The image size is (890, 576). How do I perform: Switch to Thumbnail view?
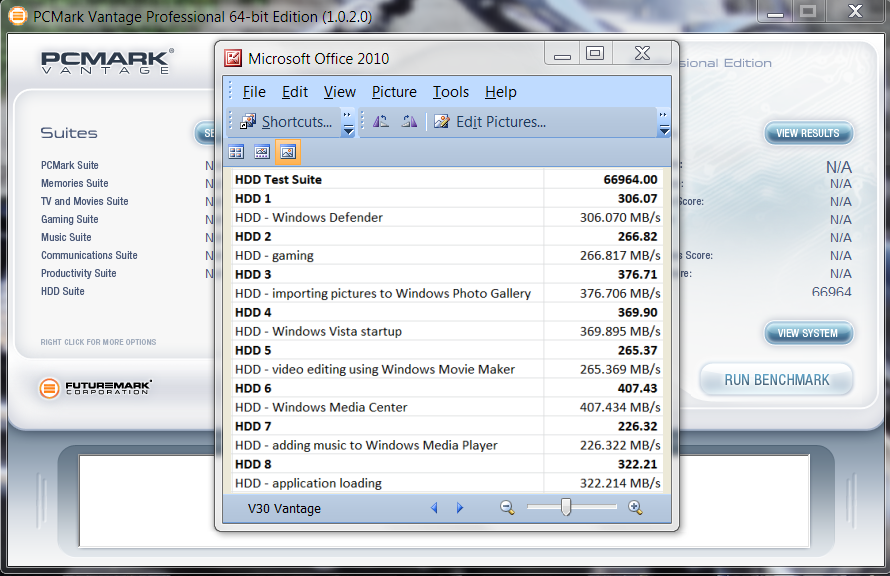click(x=236, y=152)
